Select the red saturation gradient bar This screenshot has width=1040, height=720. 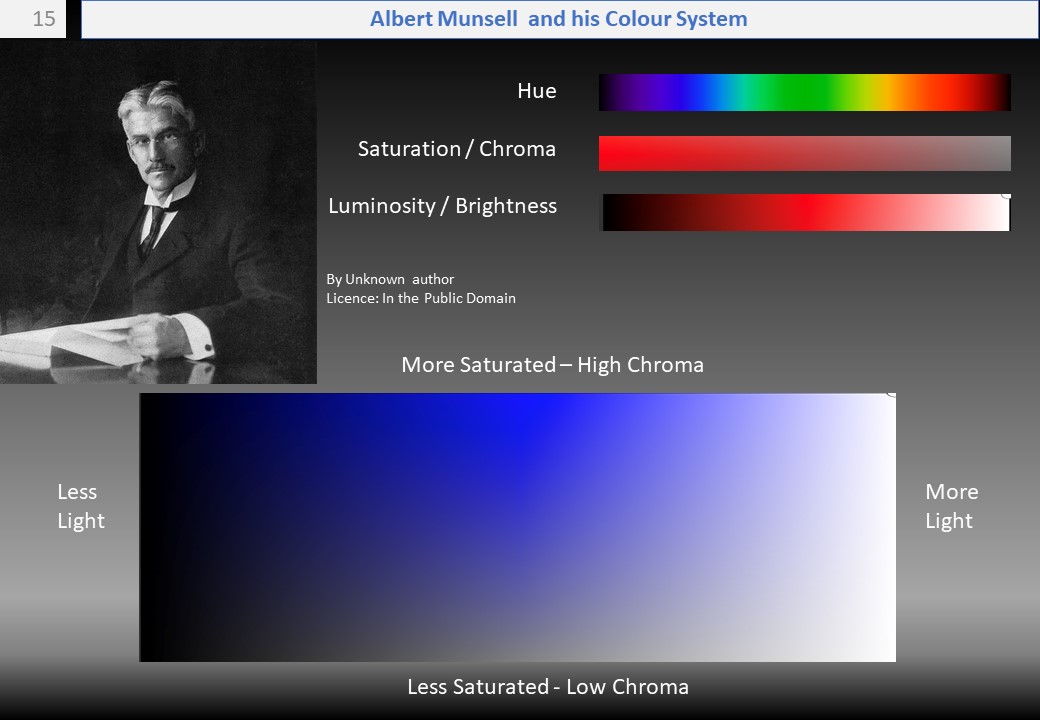point(805,153)
